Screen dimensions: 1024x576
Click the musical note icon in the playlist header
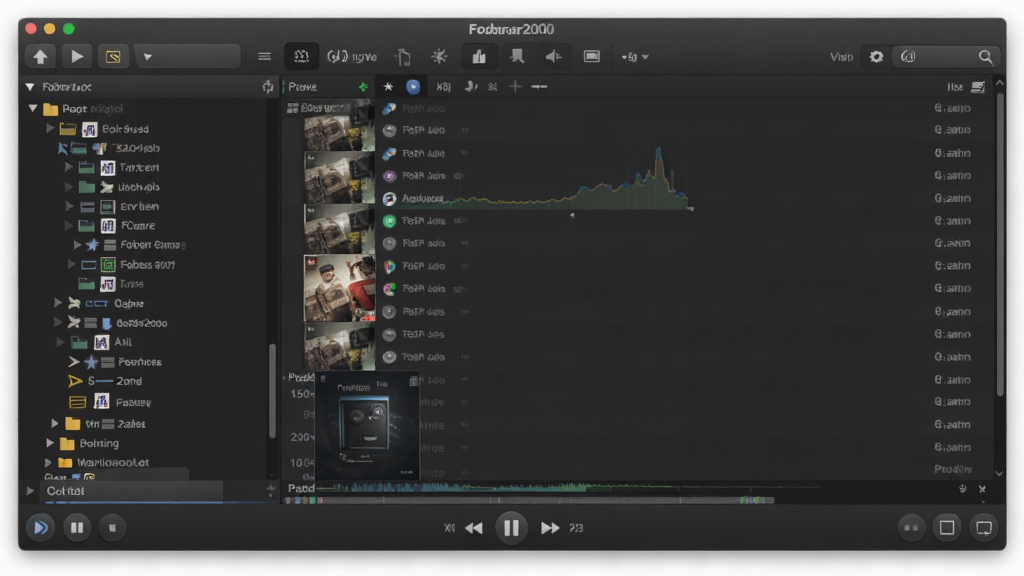click(470, 86)
